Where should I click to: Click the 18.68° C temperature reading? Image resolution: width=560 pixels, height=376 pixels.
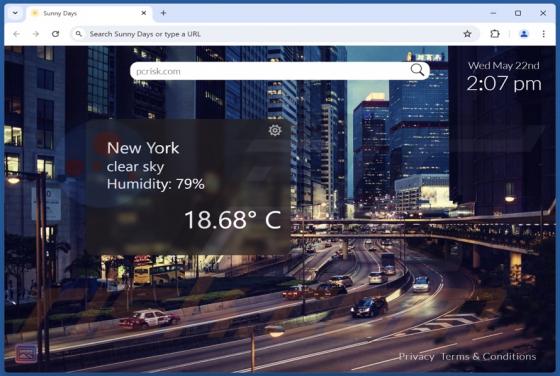tap(232, 220)
